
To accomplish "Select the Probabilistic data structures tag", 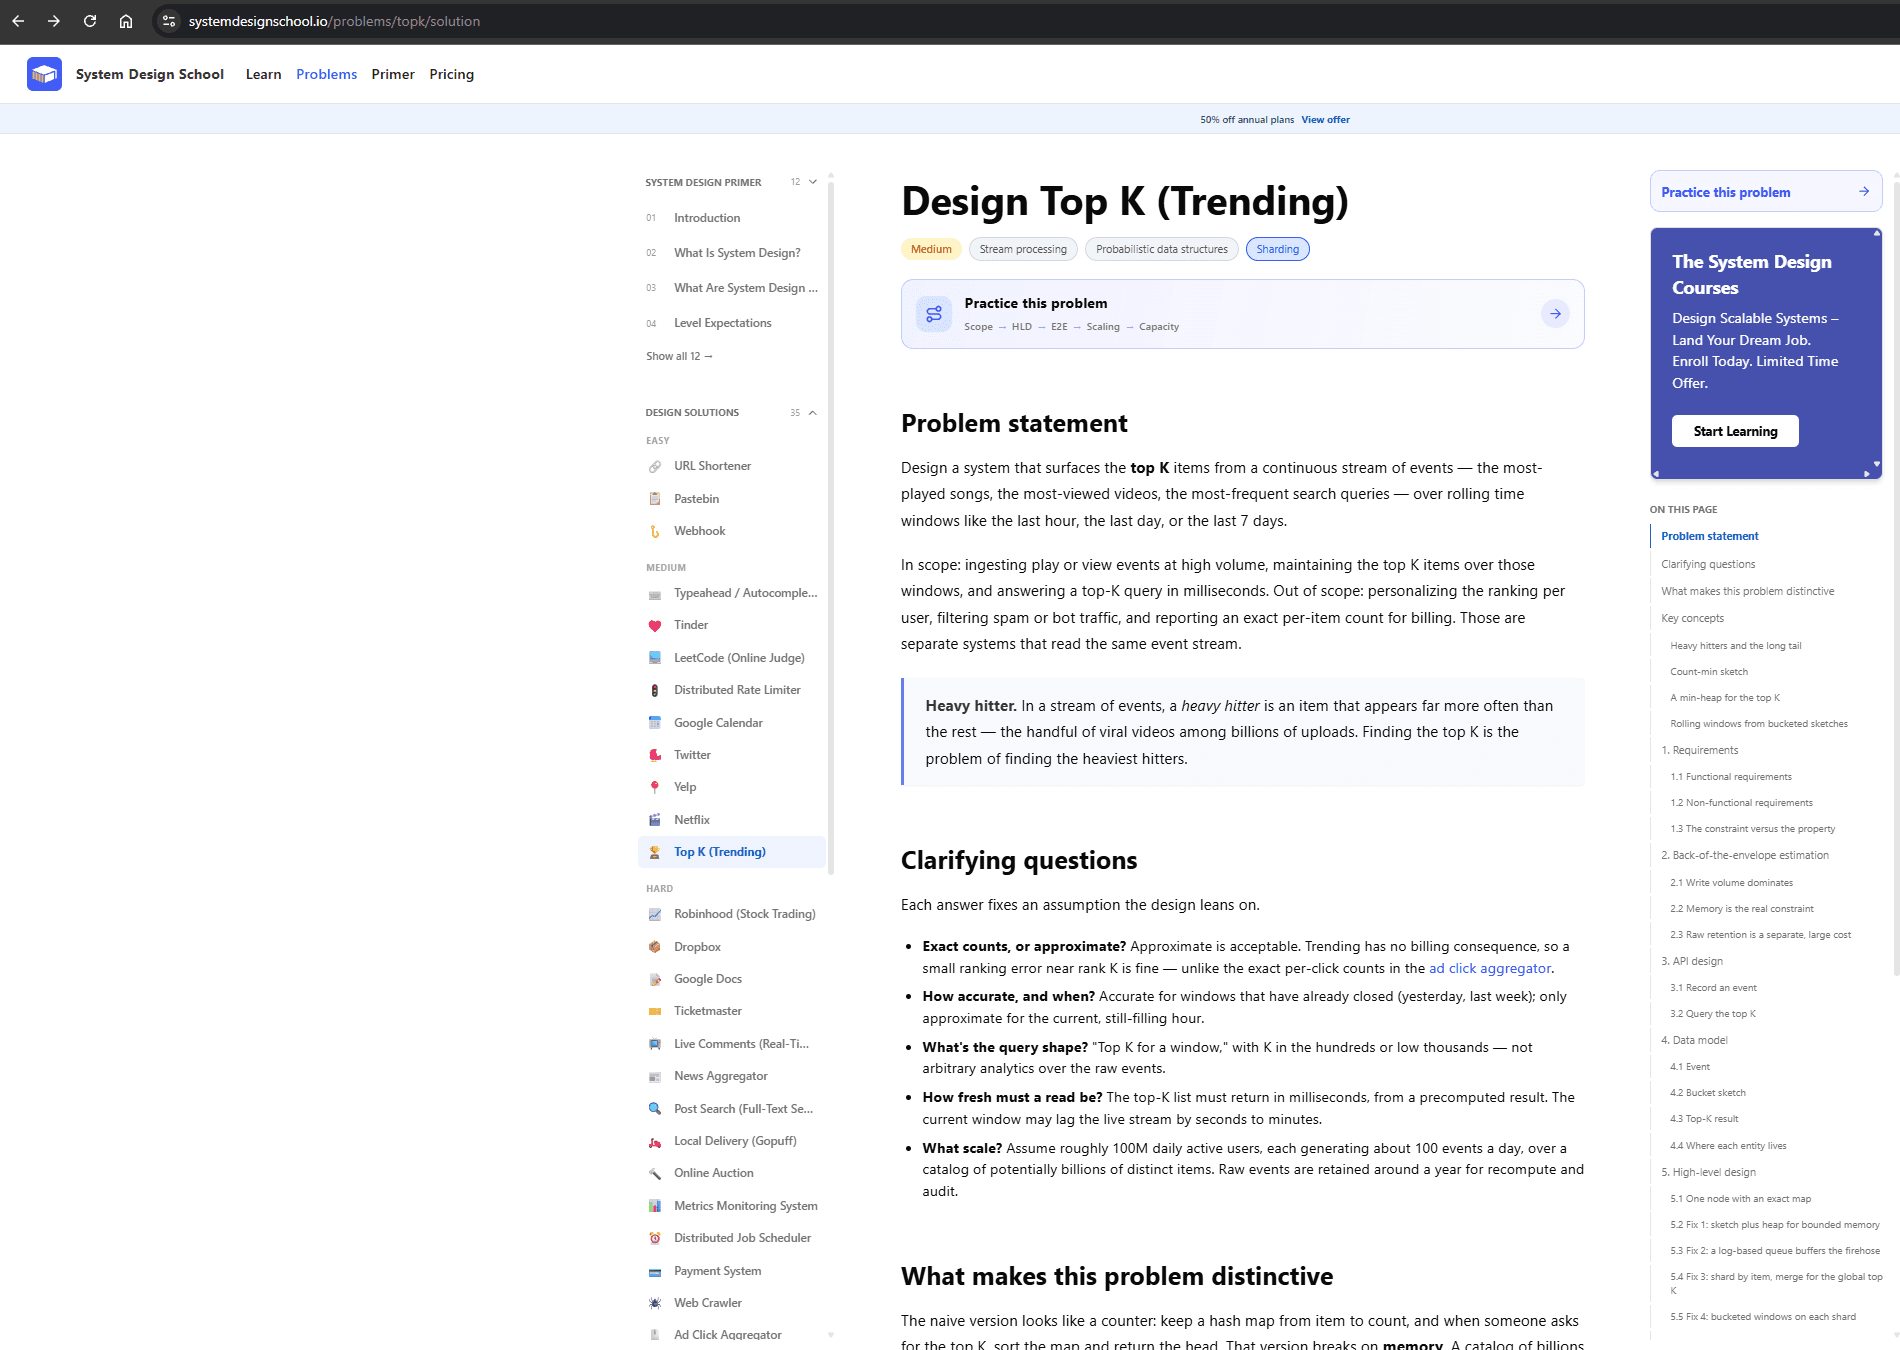I will [x=1162, y=249].
